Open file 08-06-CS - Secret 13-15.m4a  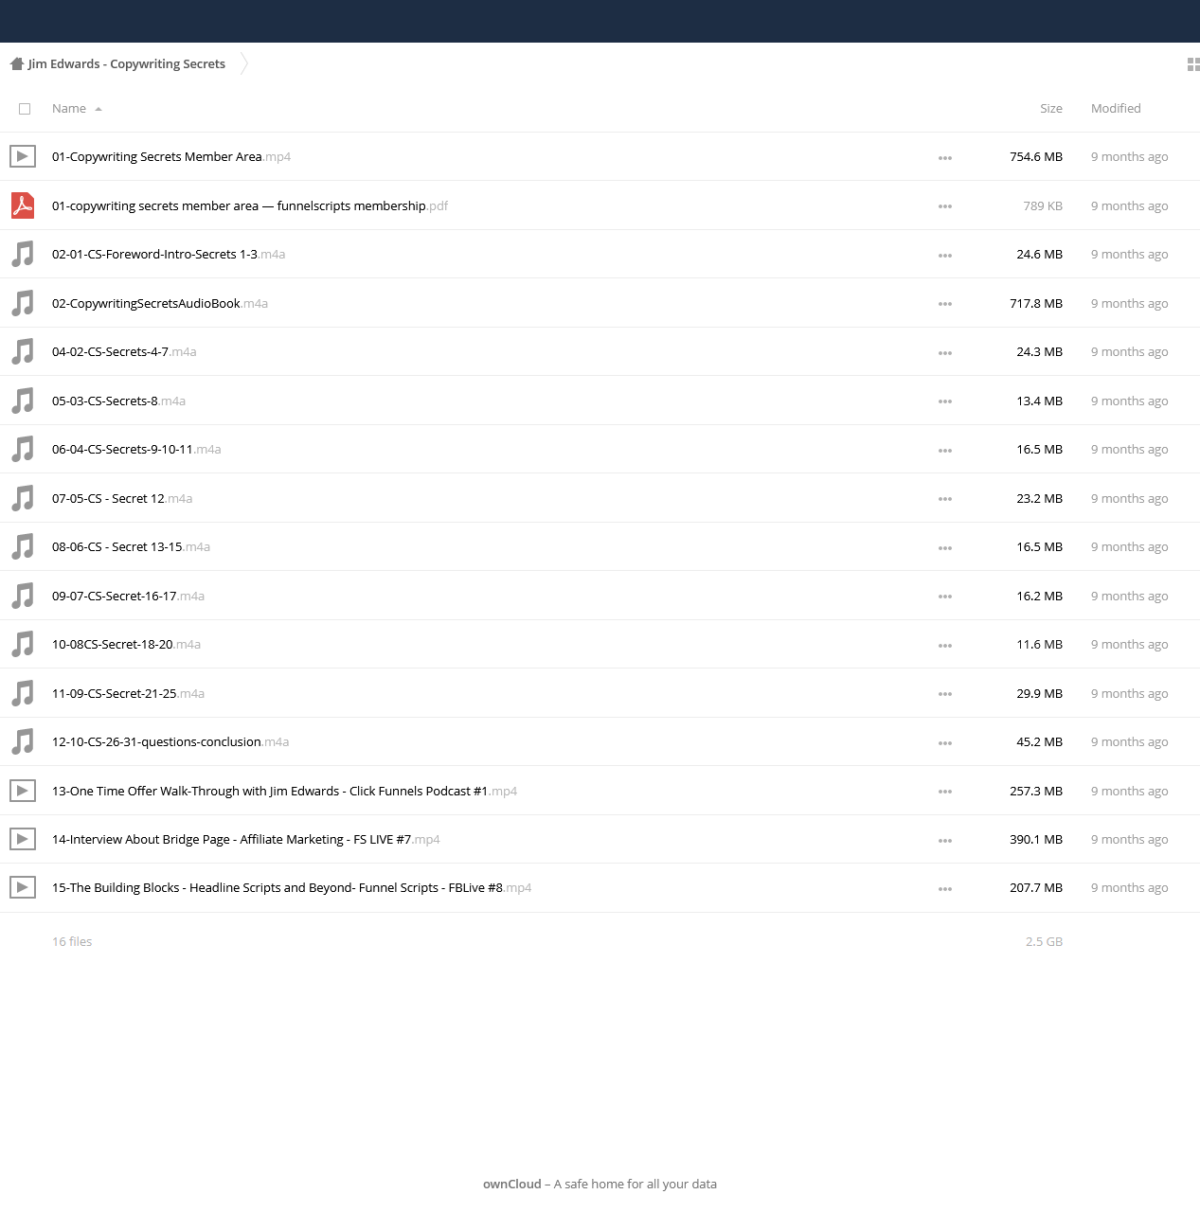tap(131, 547)
